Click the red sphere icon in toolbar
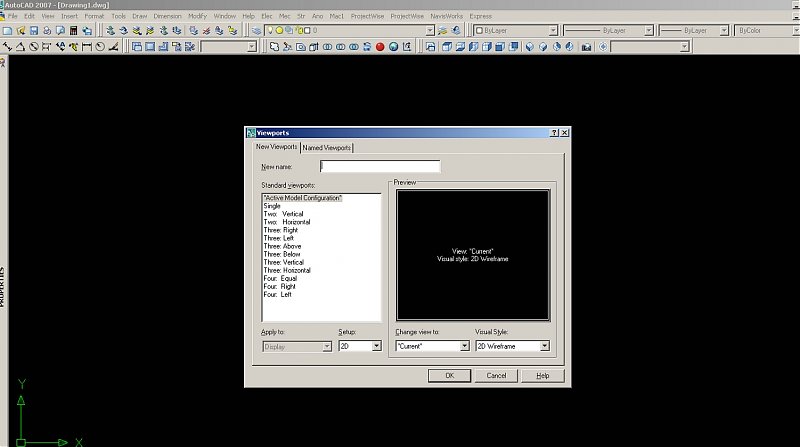800x447 pixels. coord(380,46)
